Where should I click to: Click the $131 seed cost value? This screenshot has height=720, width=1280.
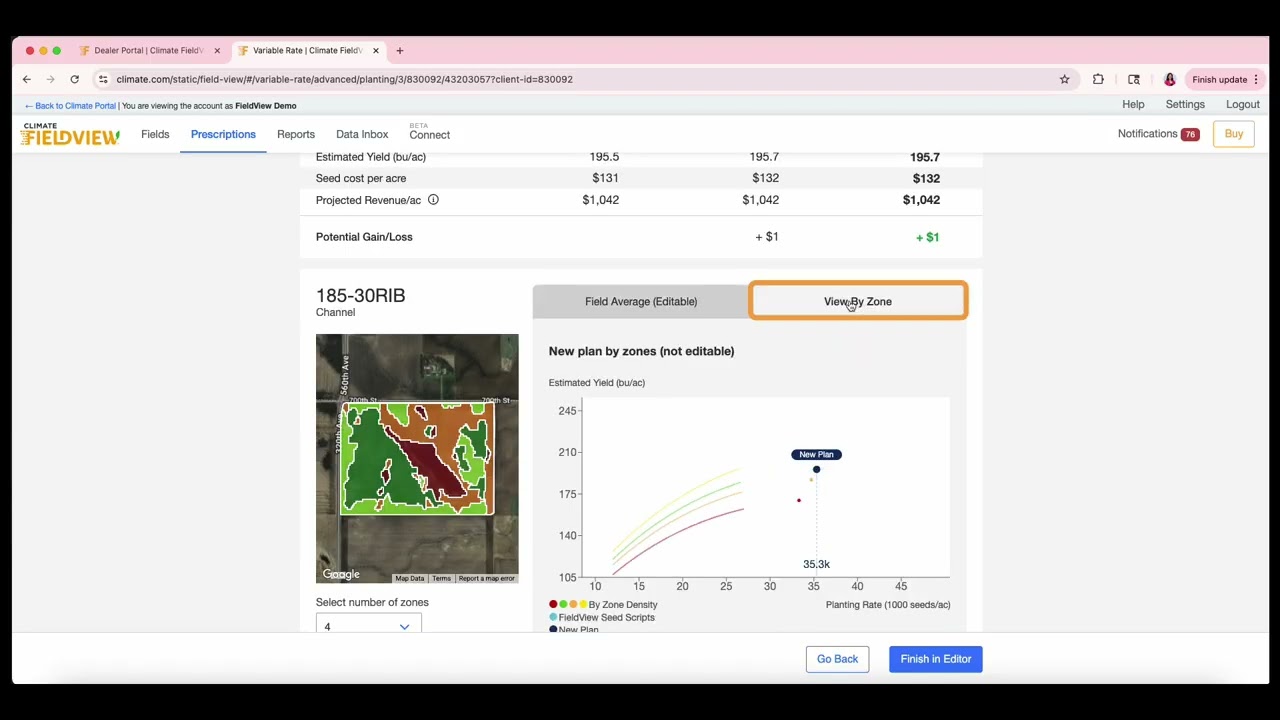point(605,178)
